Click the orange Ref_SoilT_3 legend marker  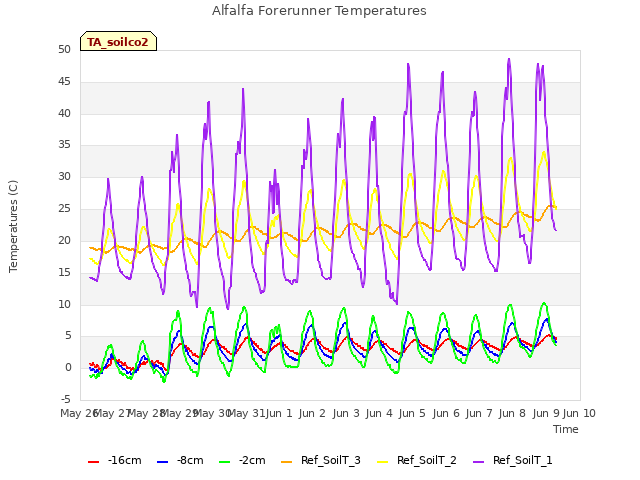pyautogui.click(x=287, y=462)
